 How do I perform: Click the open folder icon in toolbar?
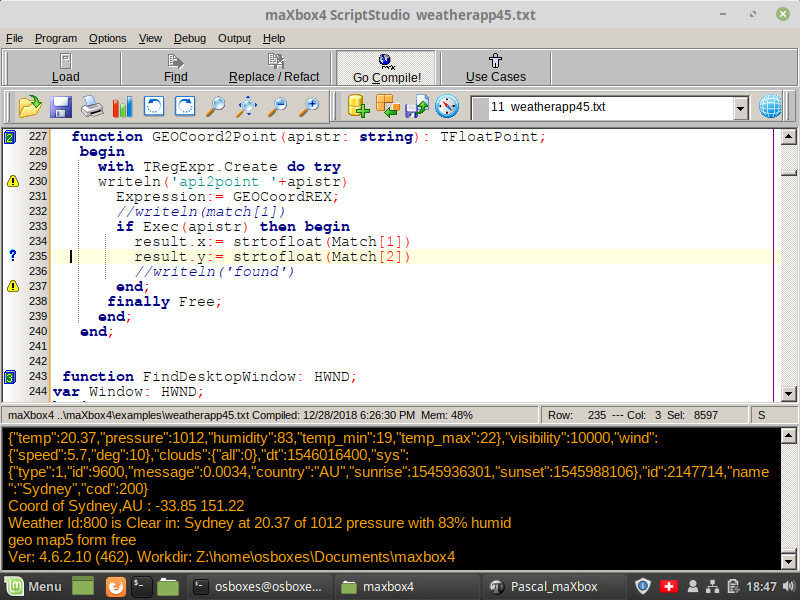point(30,106)
